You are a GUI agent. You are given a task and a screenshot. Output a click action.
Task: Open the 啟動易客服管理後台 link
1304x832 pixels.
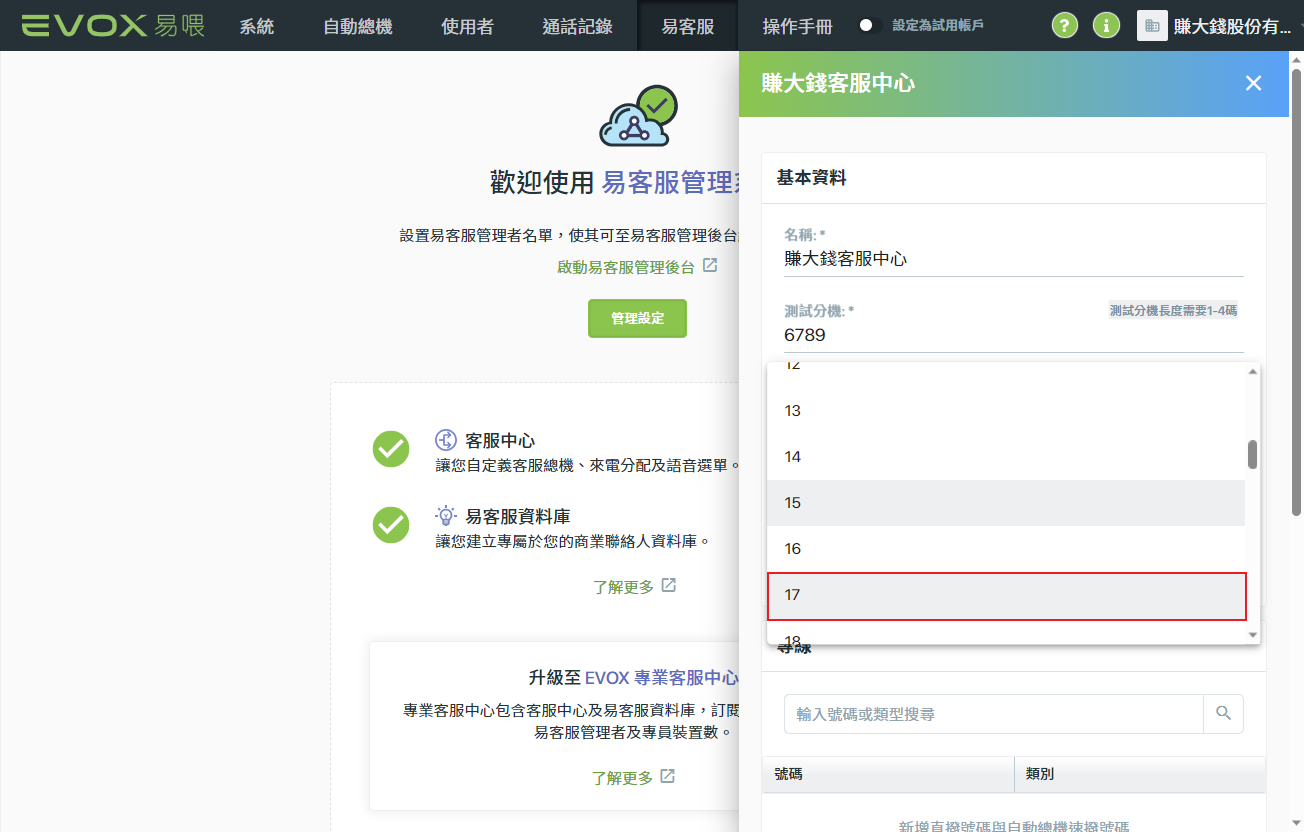point(626,267)
